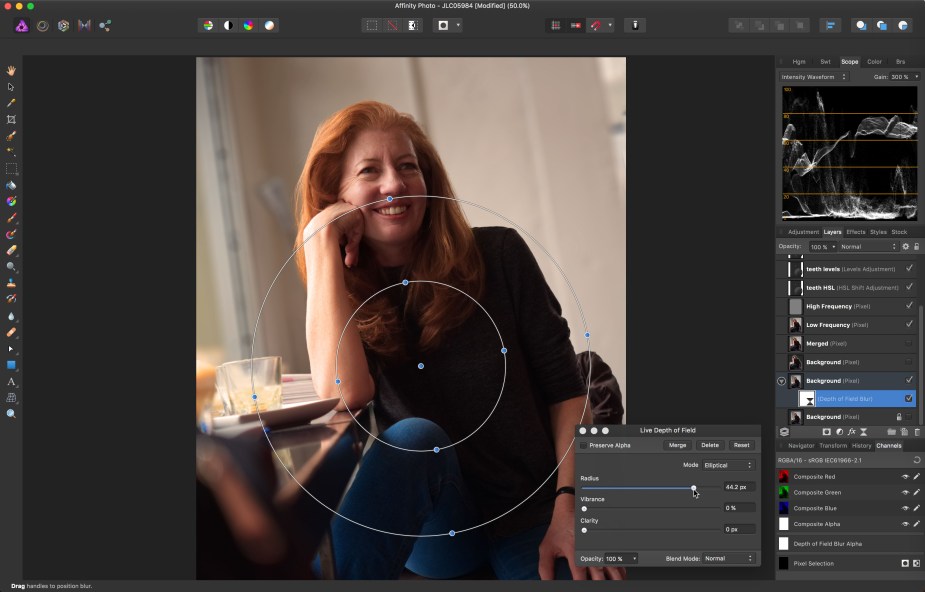This screenshot has height=592, width=925.
Task: Toggle the Quick Mask toolbar icon
Action: [443, 25]
